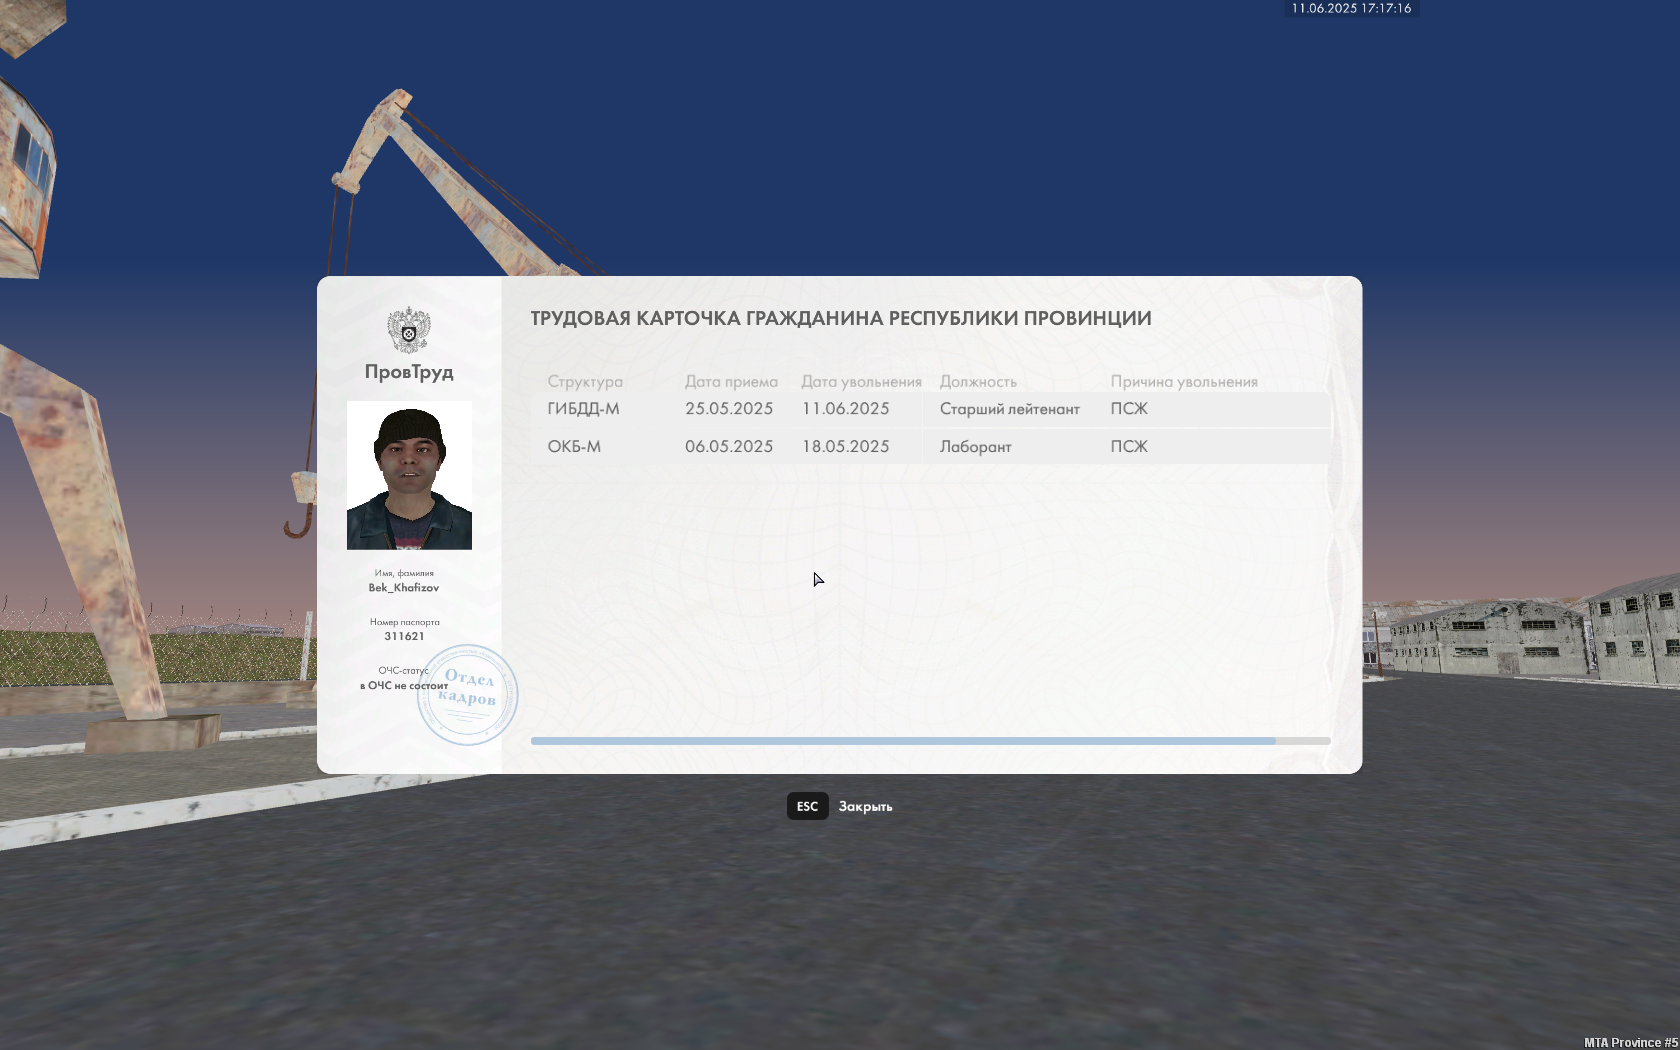Click ПСЖ reason in ОКБ-М row
Image resolution: width=1680 pixels, height=1050 pixels.
click(x=1129, y=447)
